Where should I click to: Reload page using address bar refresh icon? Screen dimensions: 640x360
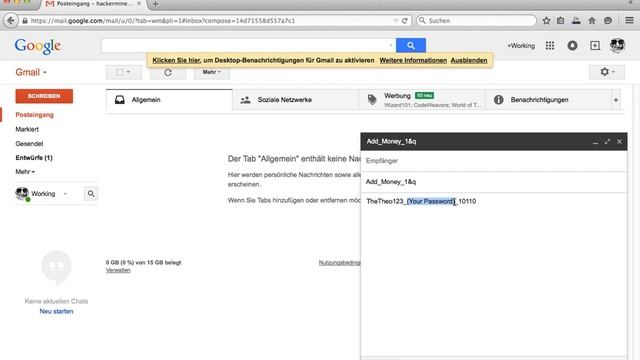(x=404, y=20)
